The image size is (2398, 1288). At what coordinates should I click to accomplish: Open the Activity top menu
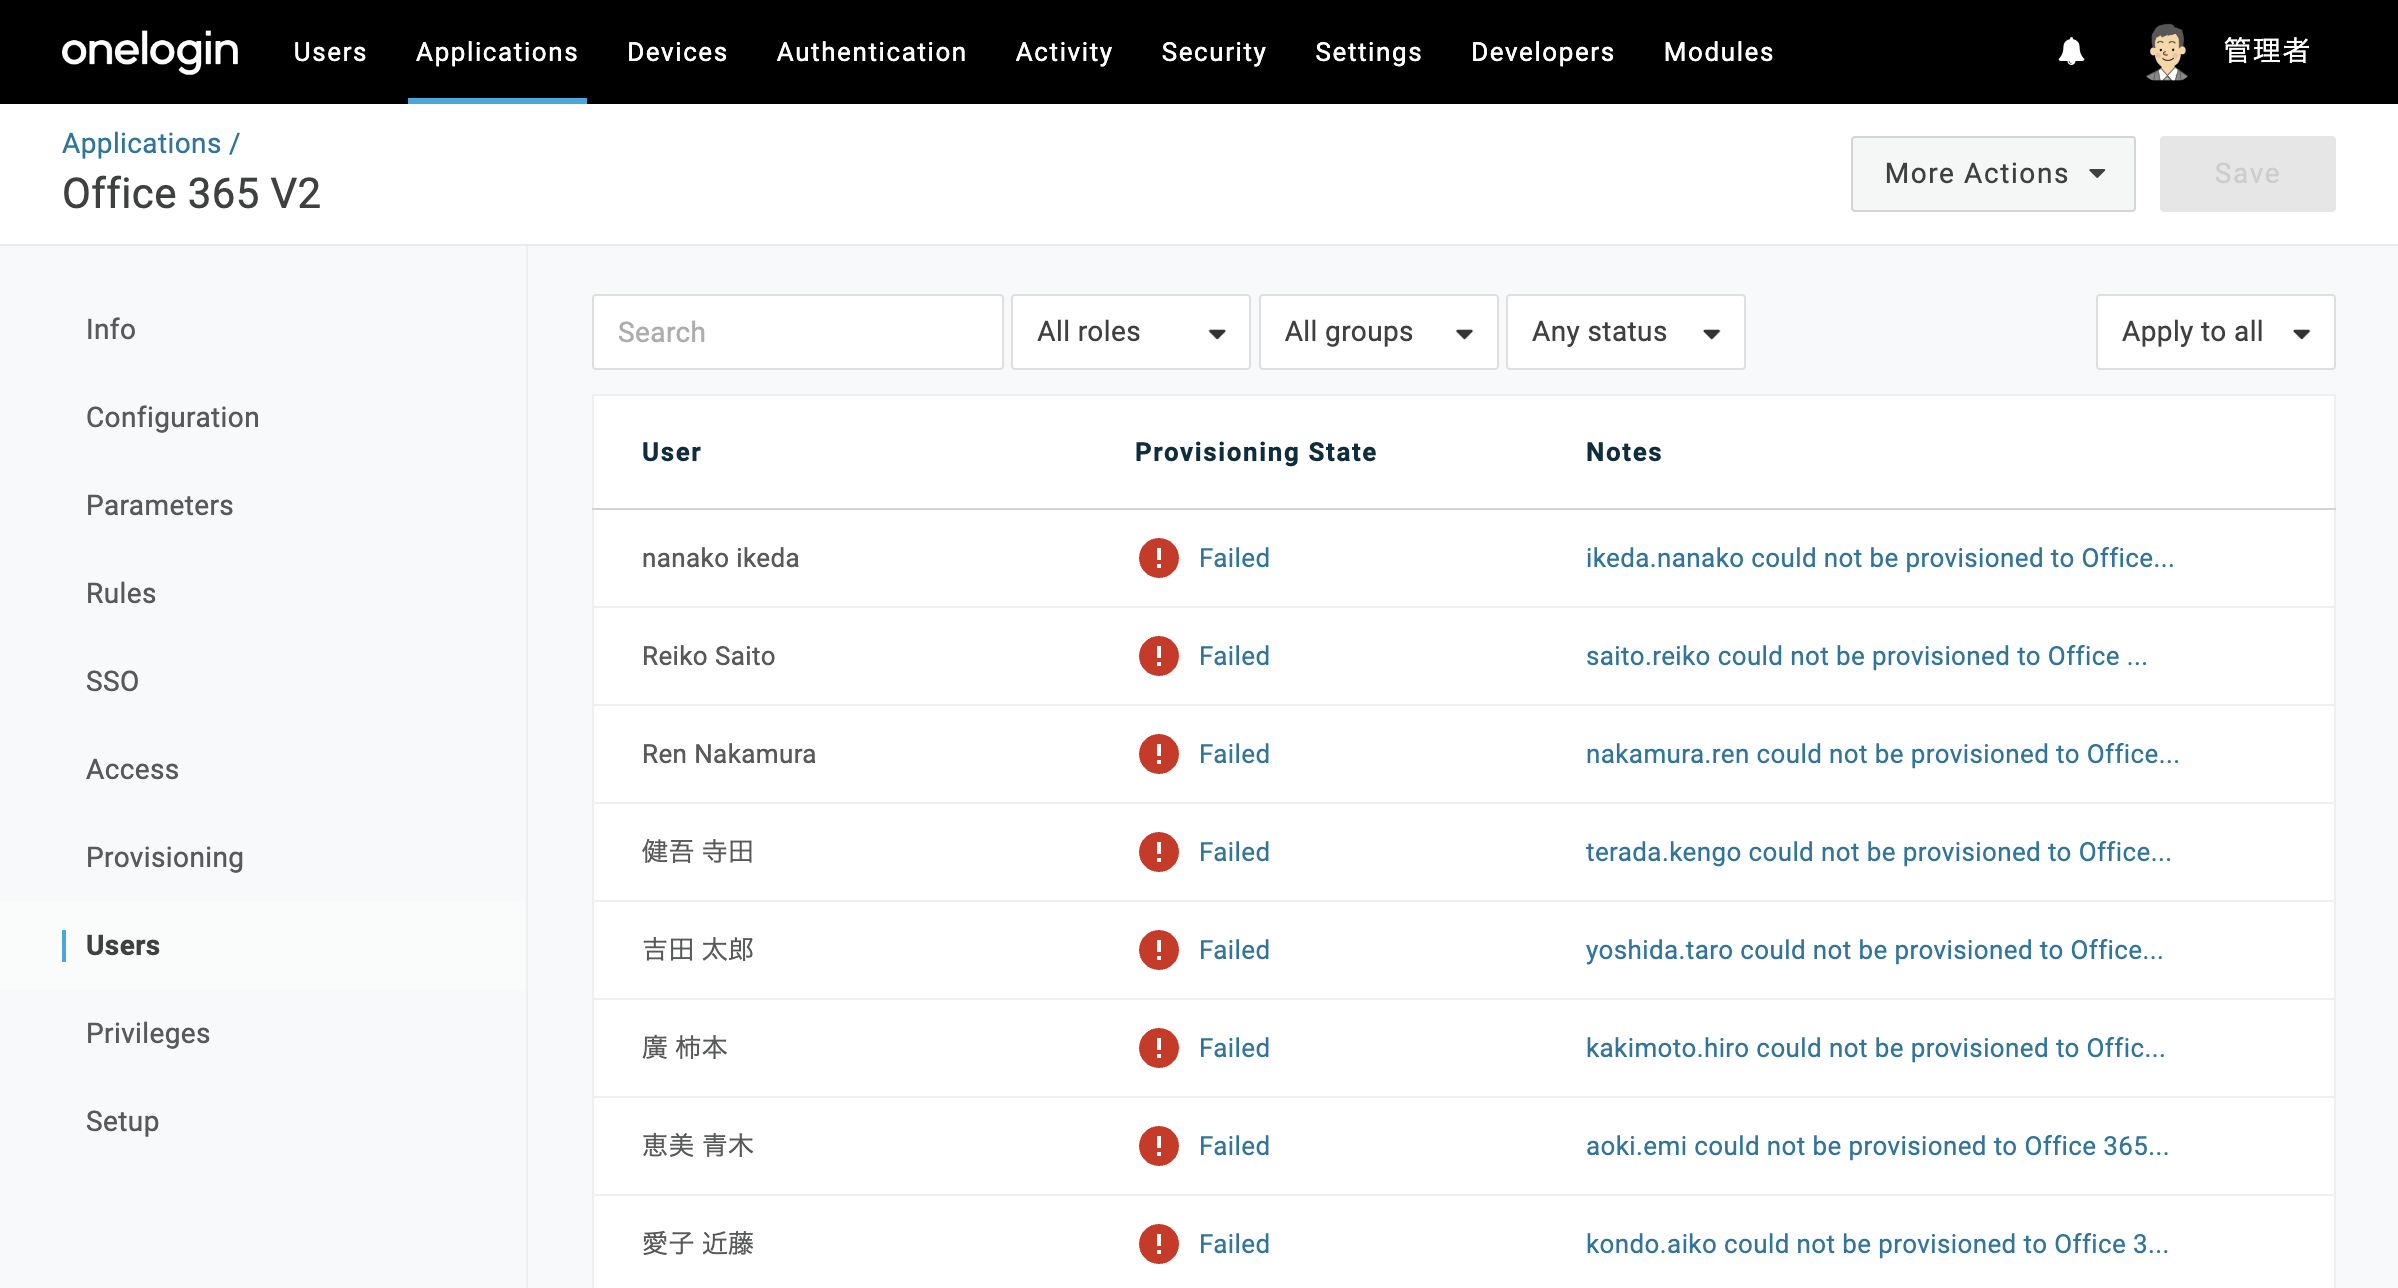[x=1064, y=52]
